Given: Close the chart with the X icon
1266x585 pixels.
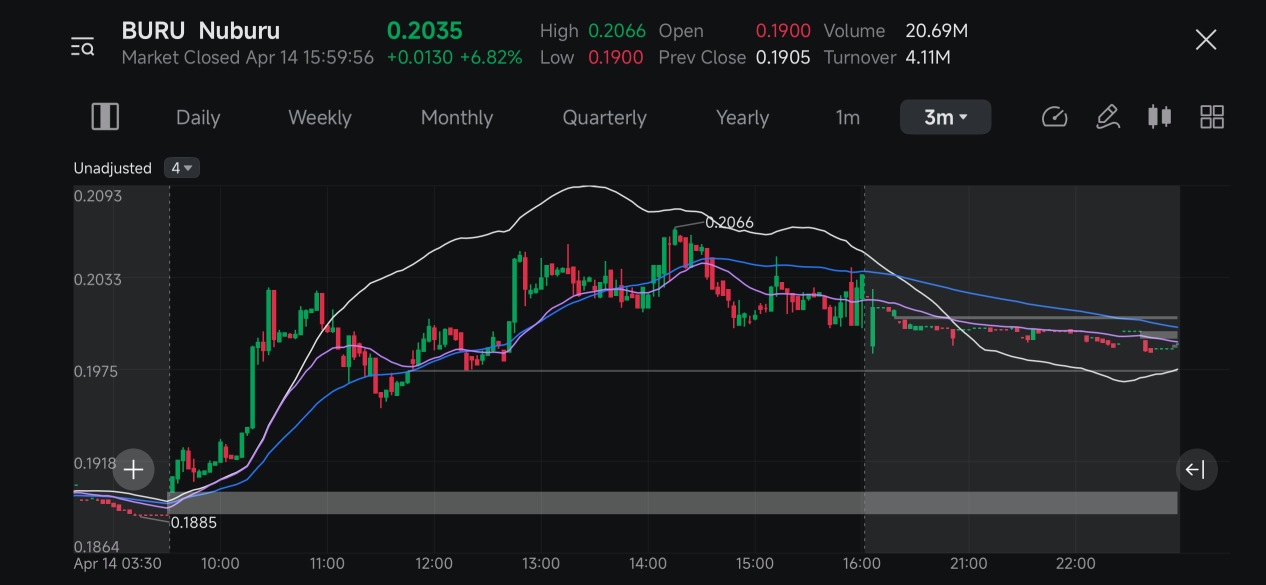Looking at the screenshot, I should pyautogui.click(x=1206, y=40).
